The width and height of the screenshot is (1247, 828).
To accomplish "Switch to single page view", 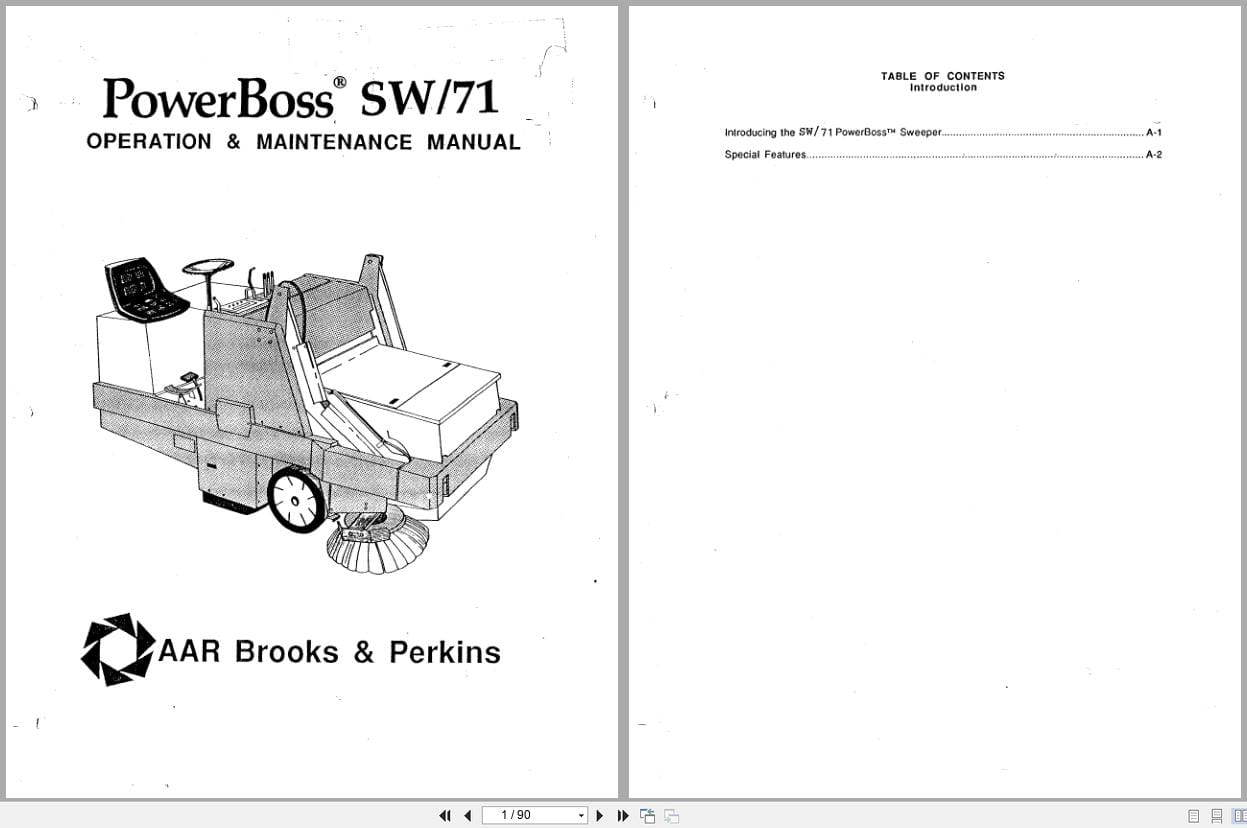I will pyautogui.click(x=1193, y=815).
